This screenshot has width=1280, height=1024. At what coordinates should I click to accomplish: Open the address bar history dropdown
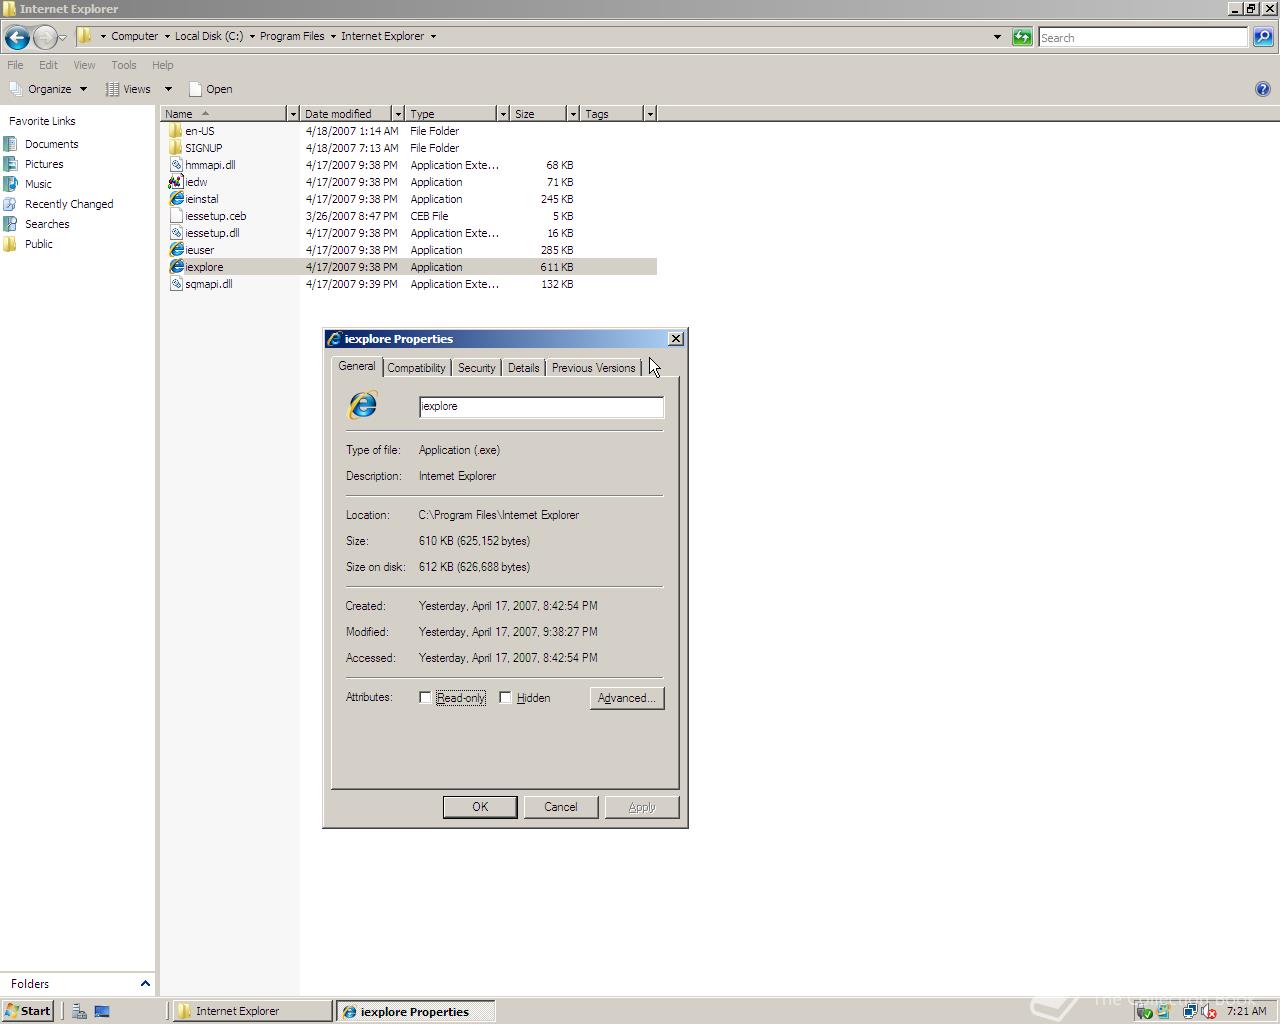[997, 37]
